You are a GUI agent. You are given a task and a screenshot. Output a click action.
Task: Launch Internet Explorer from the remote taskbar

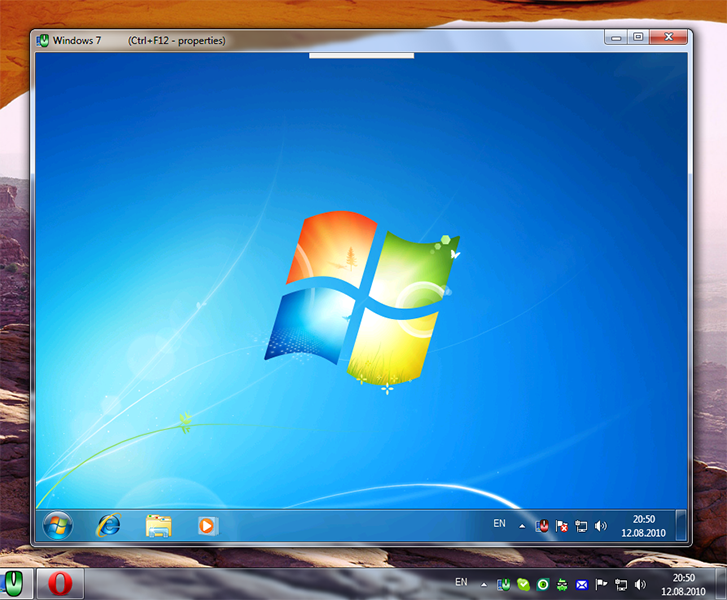coord(108,524)
